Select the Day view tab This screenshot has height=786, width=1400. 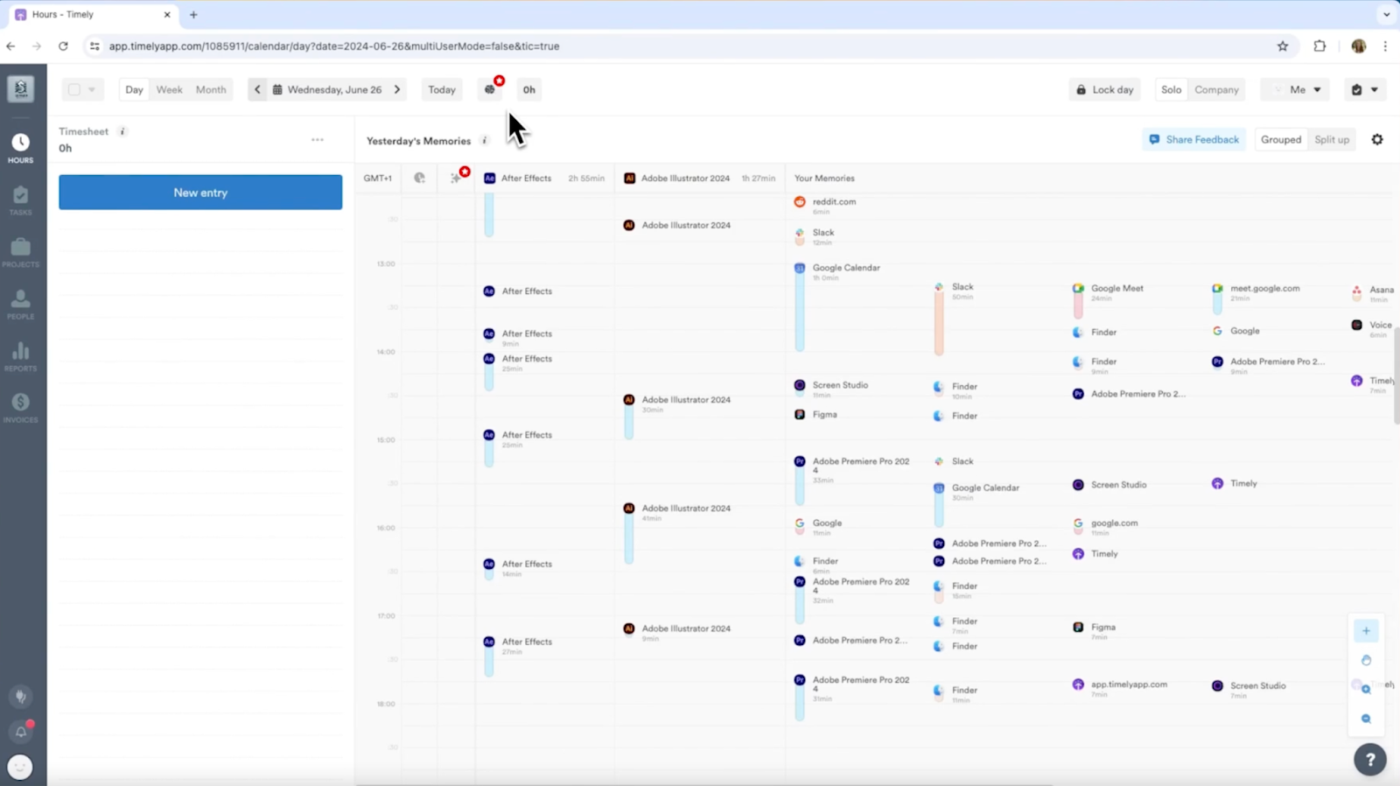(x=134, y=90)
